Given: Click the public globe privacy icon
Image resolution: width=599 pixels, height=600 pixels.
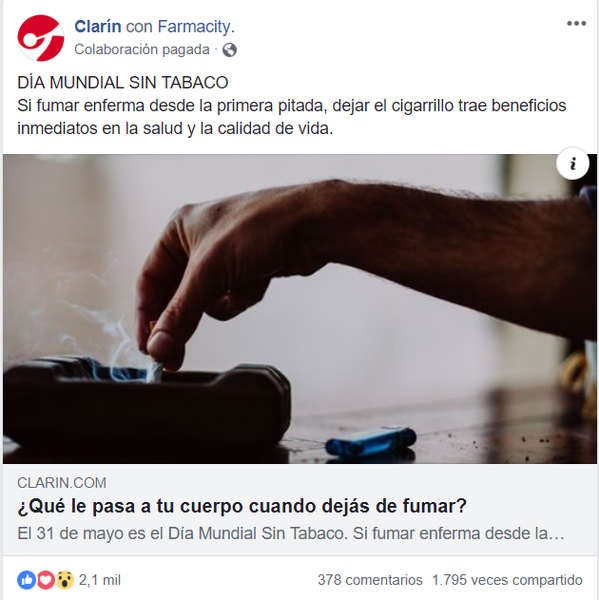Looking at the screenshot, I should tap(229, 50).
